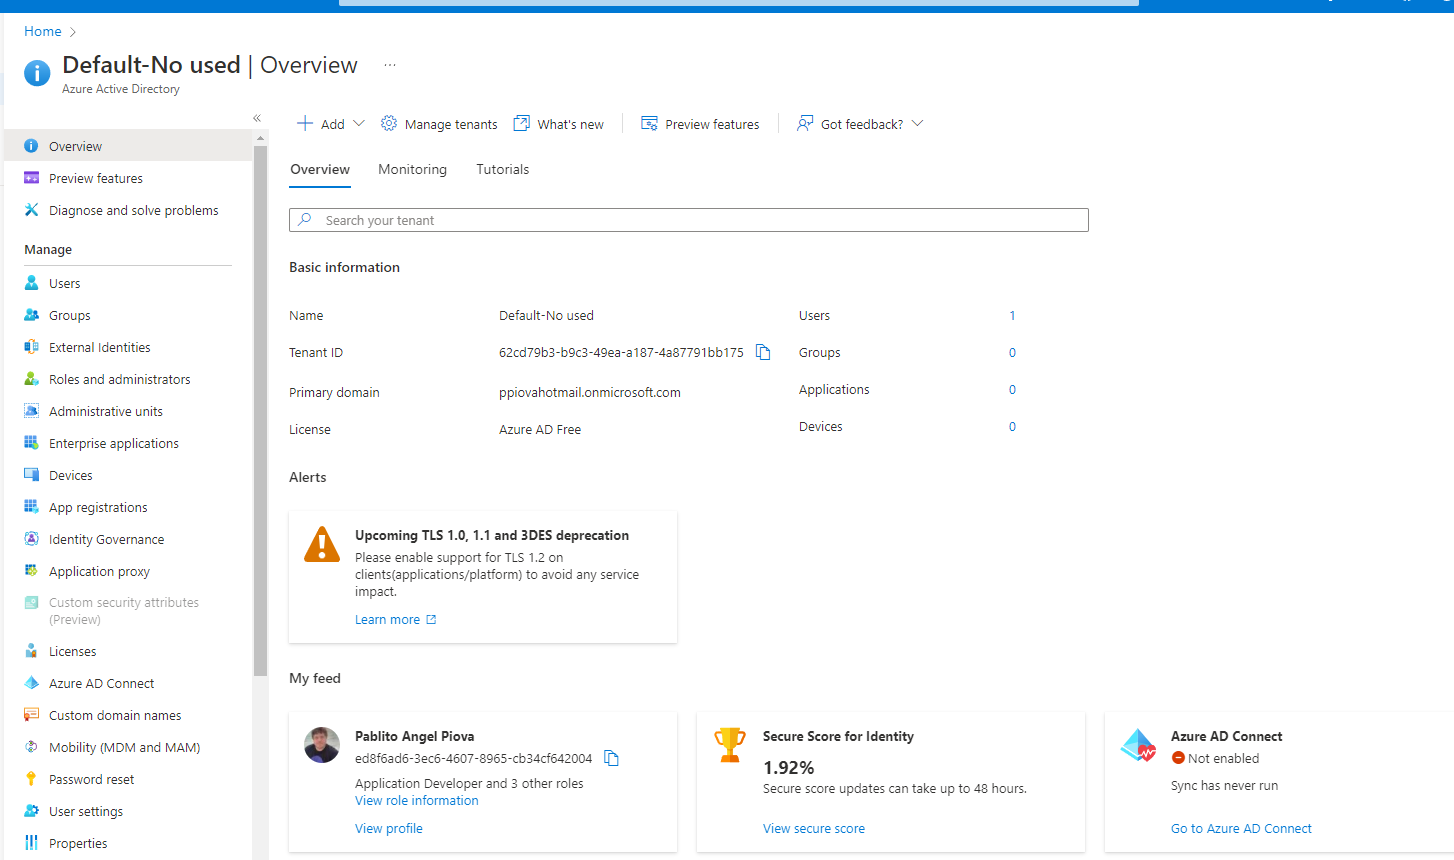Click the Administrative units icon
This screenshot has width=1454, height=860.
point(31,411)
